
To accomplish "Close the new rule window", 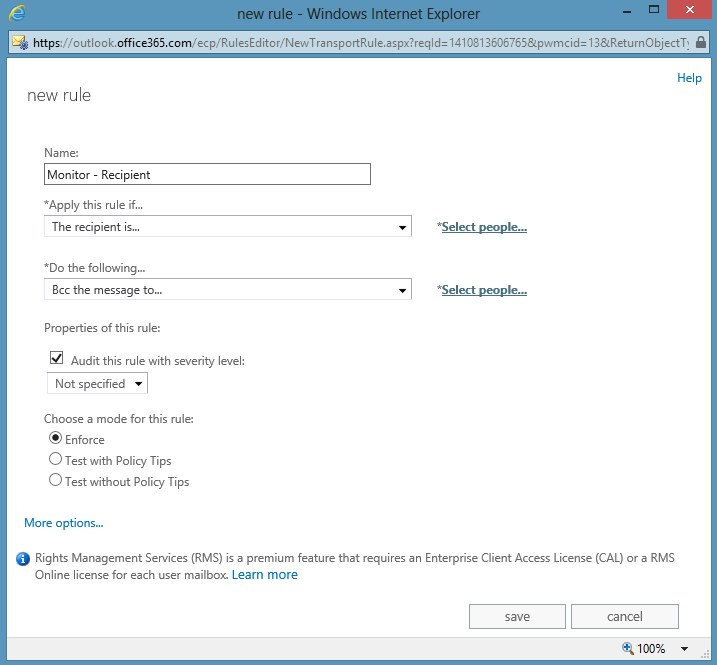I will click(690, 10).
